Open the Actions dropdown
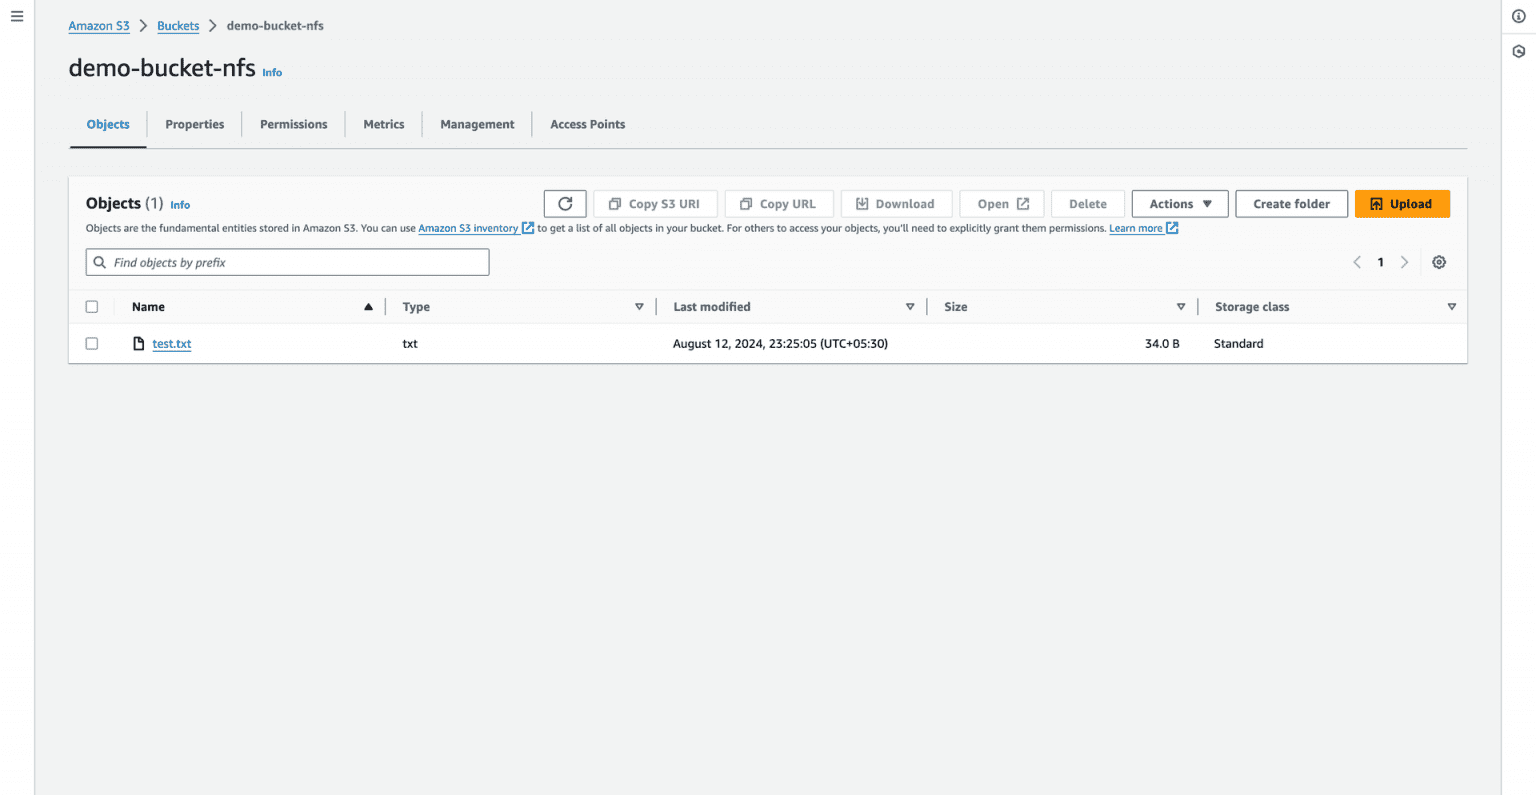The width and height of the screenshot is (1536, 795). 1179,203
